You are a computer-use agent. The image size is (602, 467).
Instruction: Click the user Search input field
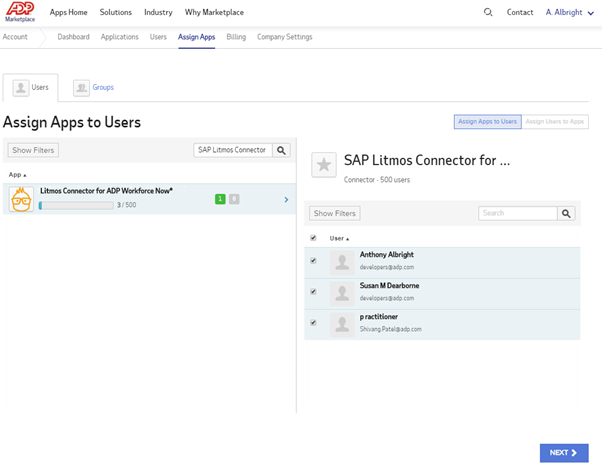(x=518, y=214)
